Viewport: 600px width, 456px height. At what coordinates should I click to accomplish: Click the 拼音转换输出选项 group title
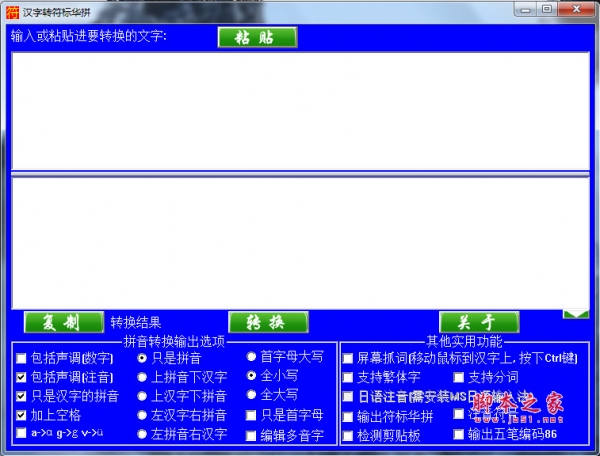(174, 341)
